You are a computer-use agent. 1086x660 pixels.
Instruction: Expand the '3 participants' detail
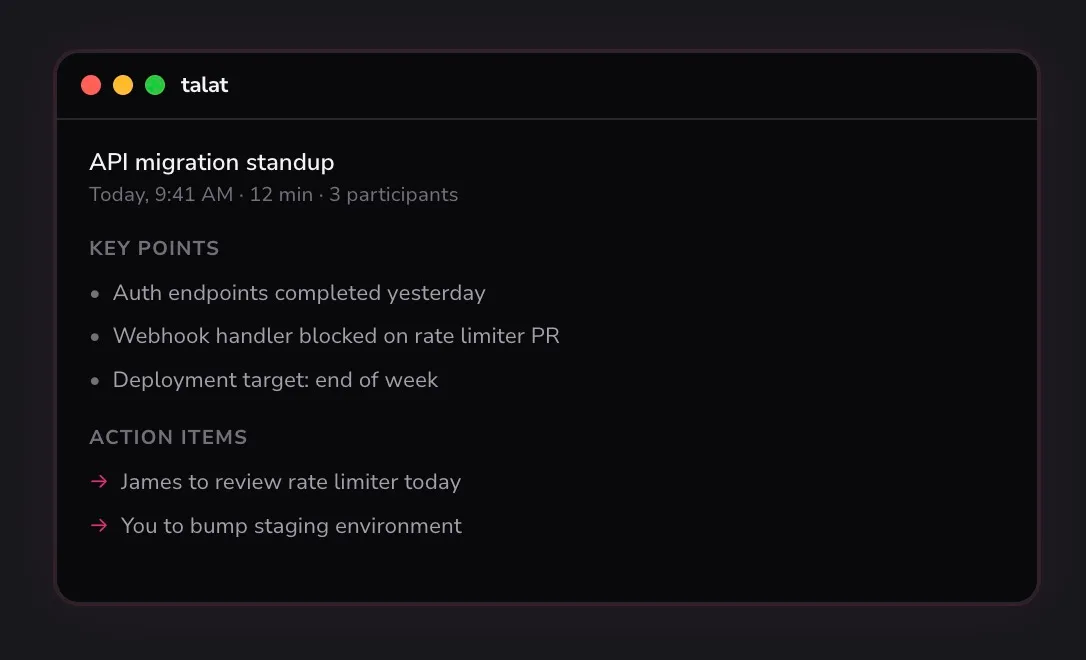(x=393, y=194)
